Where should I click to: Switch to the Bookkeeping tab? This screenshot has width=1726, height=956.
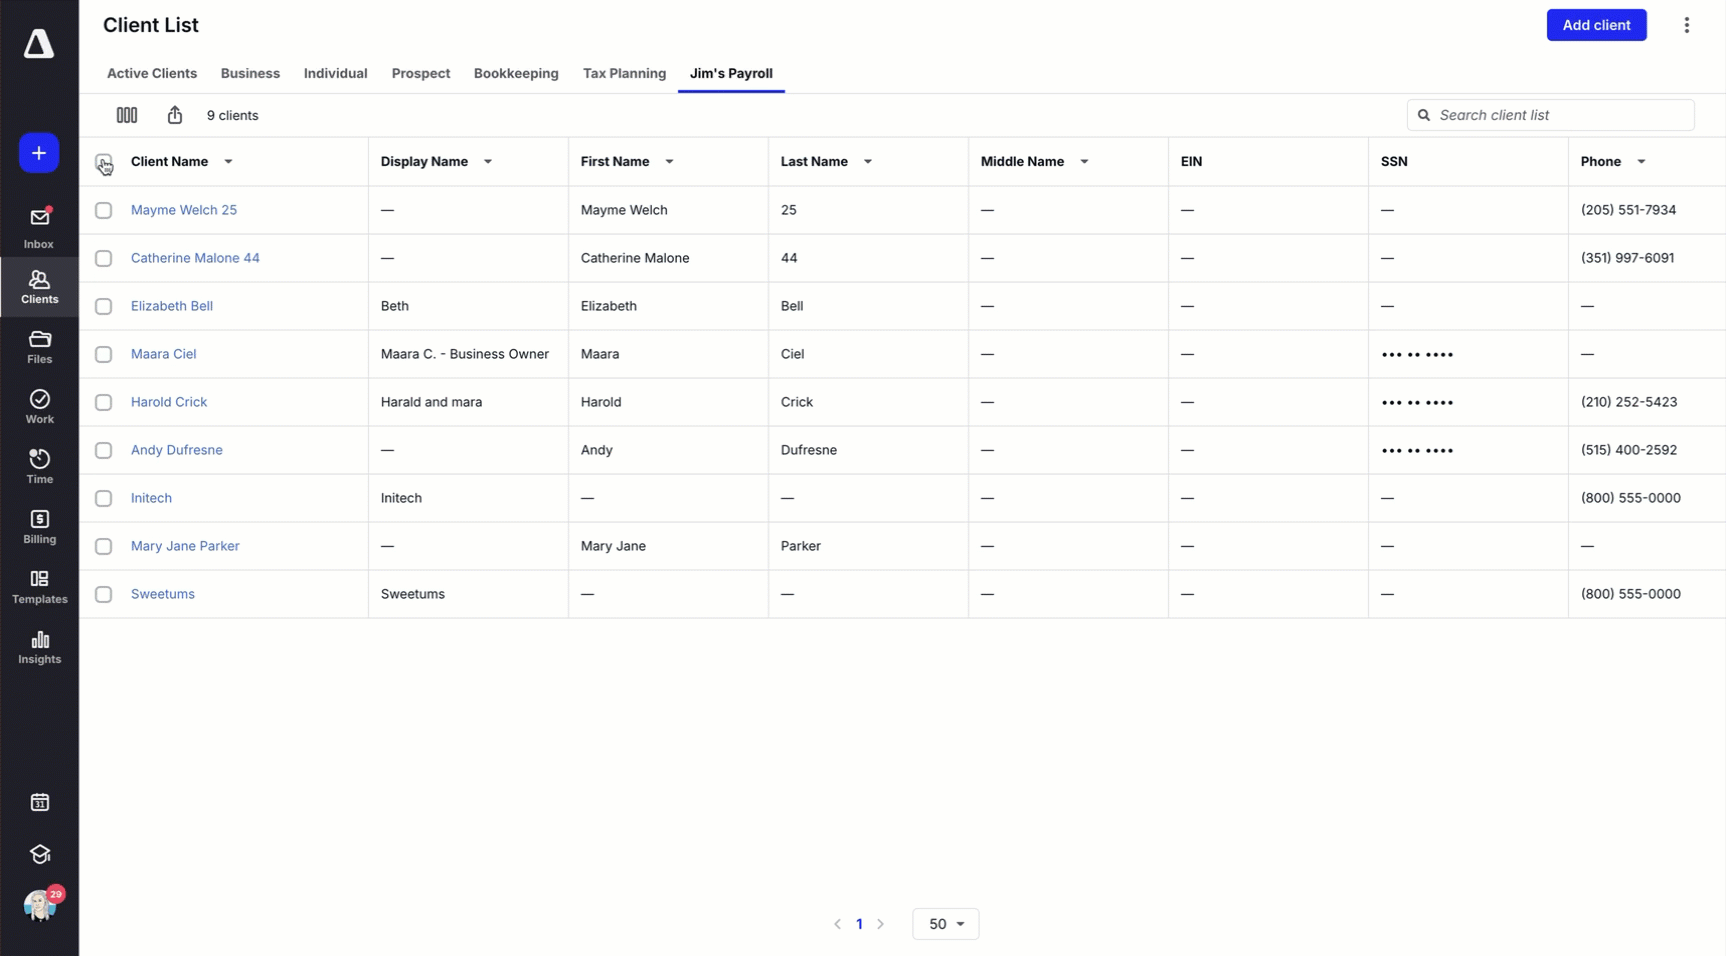(x=516, y=73)
